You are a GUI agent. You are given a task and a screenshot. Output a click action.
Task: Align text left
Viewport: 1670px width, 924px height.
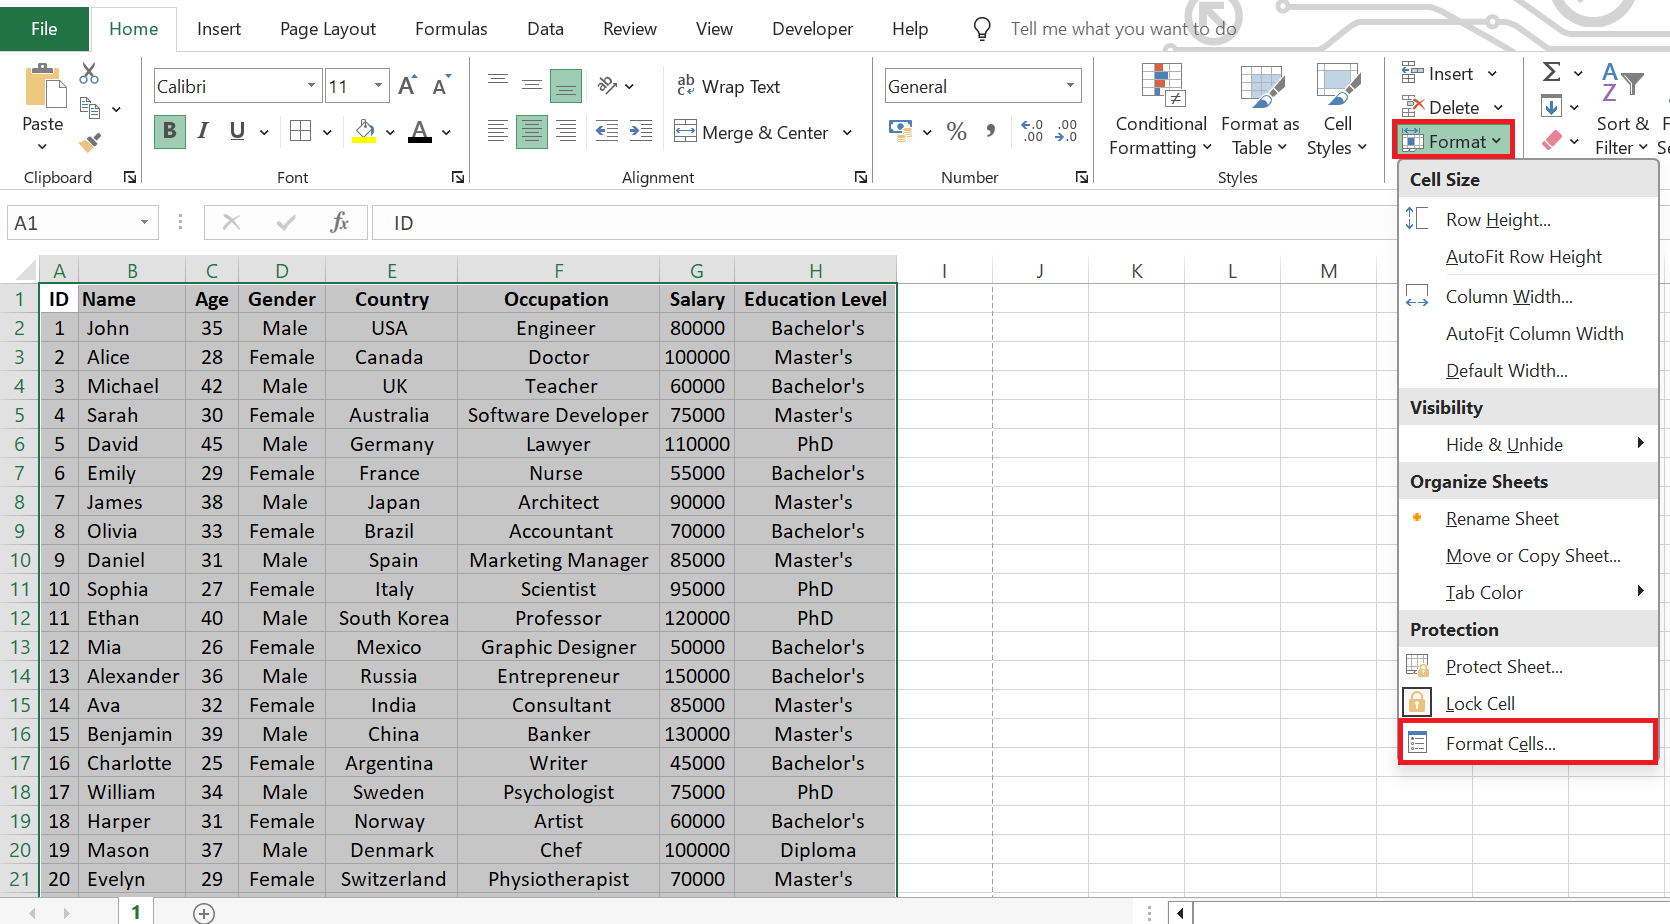pos(498,131)
